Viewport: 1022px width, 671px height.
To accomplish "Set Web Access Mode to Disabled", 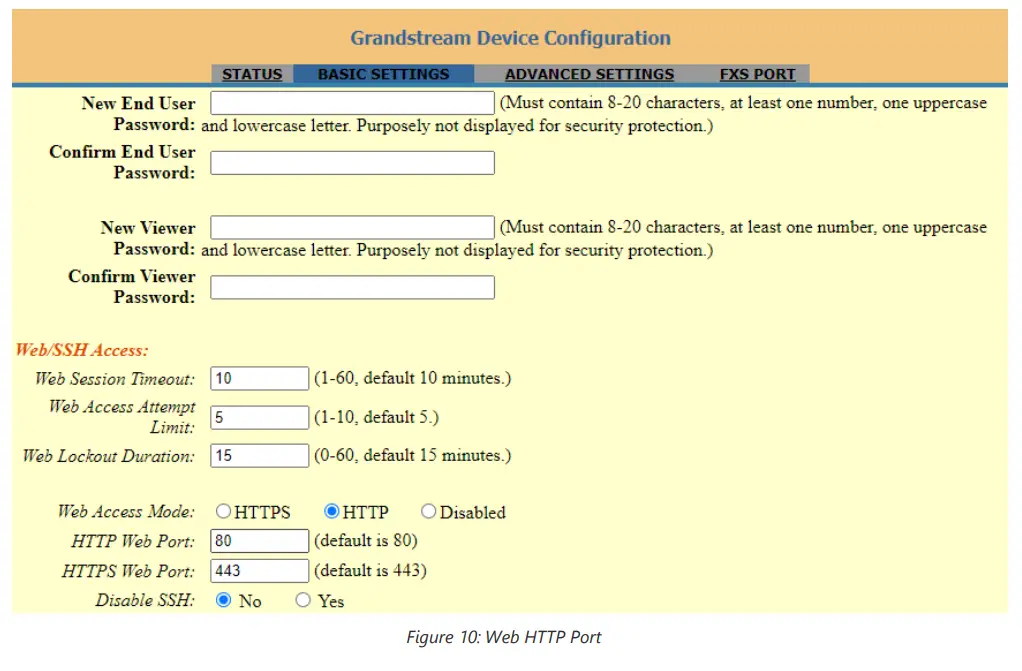I will [428, 511].
